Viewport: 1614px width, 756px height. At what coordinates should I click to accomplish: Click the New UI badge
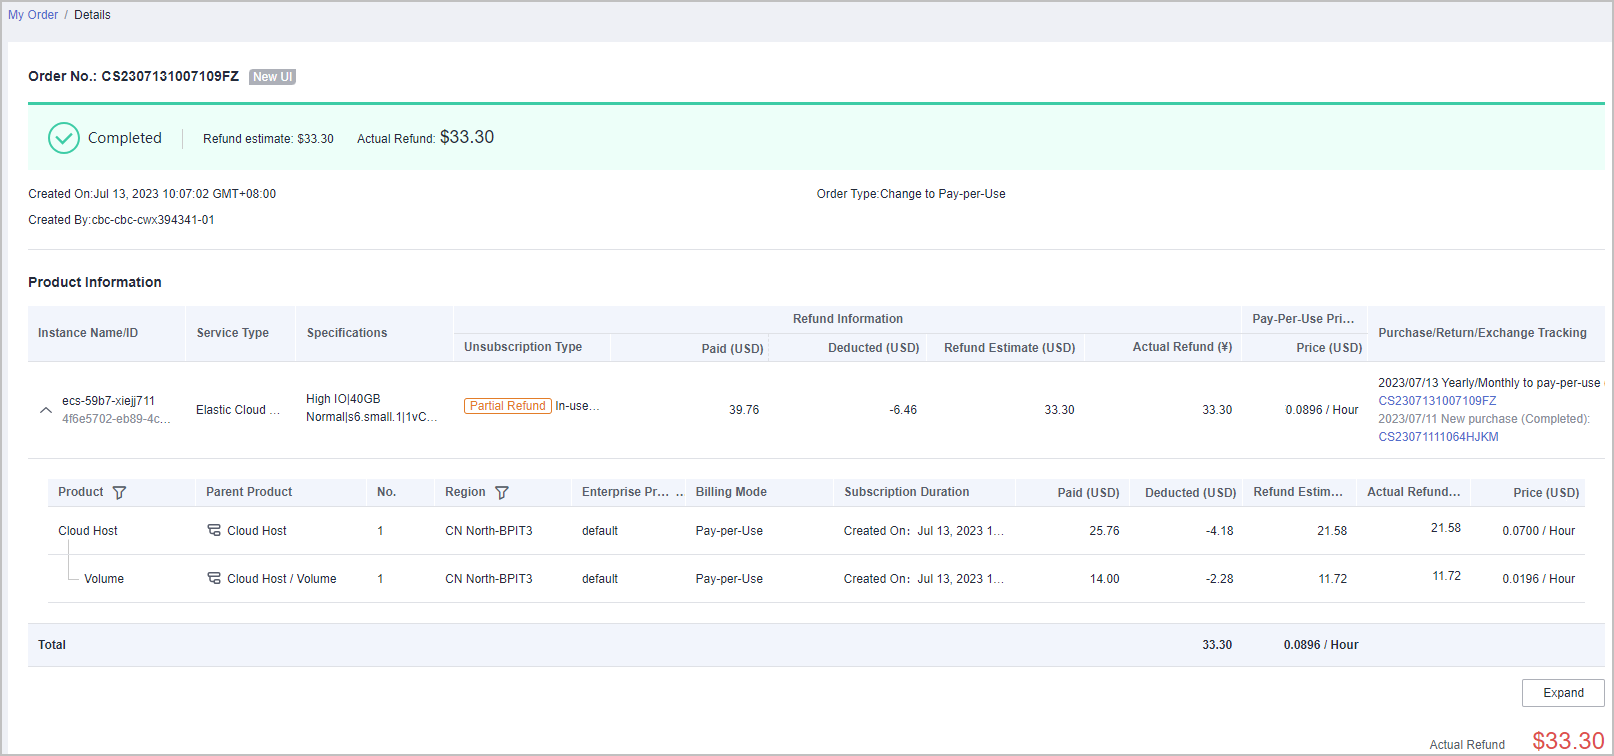[x=272, y=77]
